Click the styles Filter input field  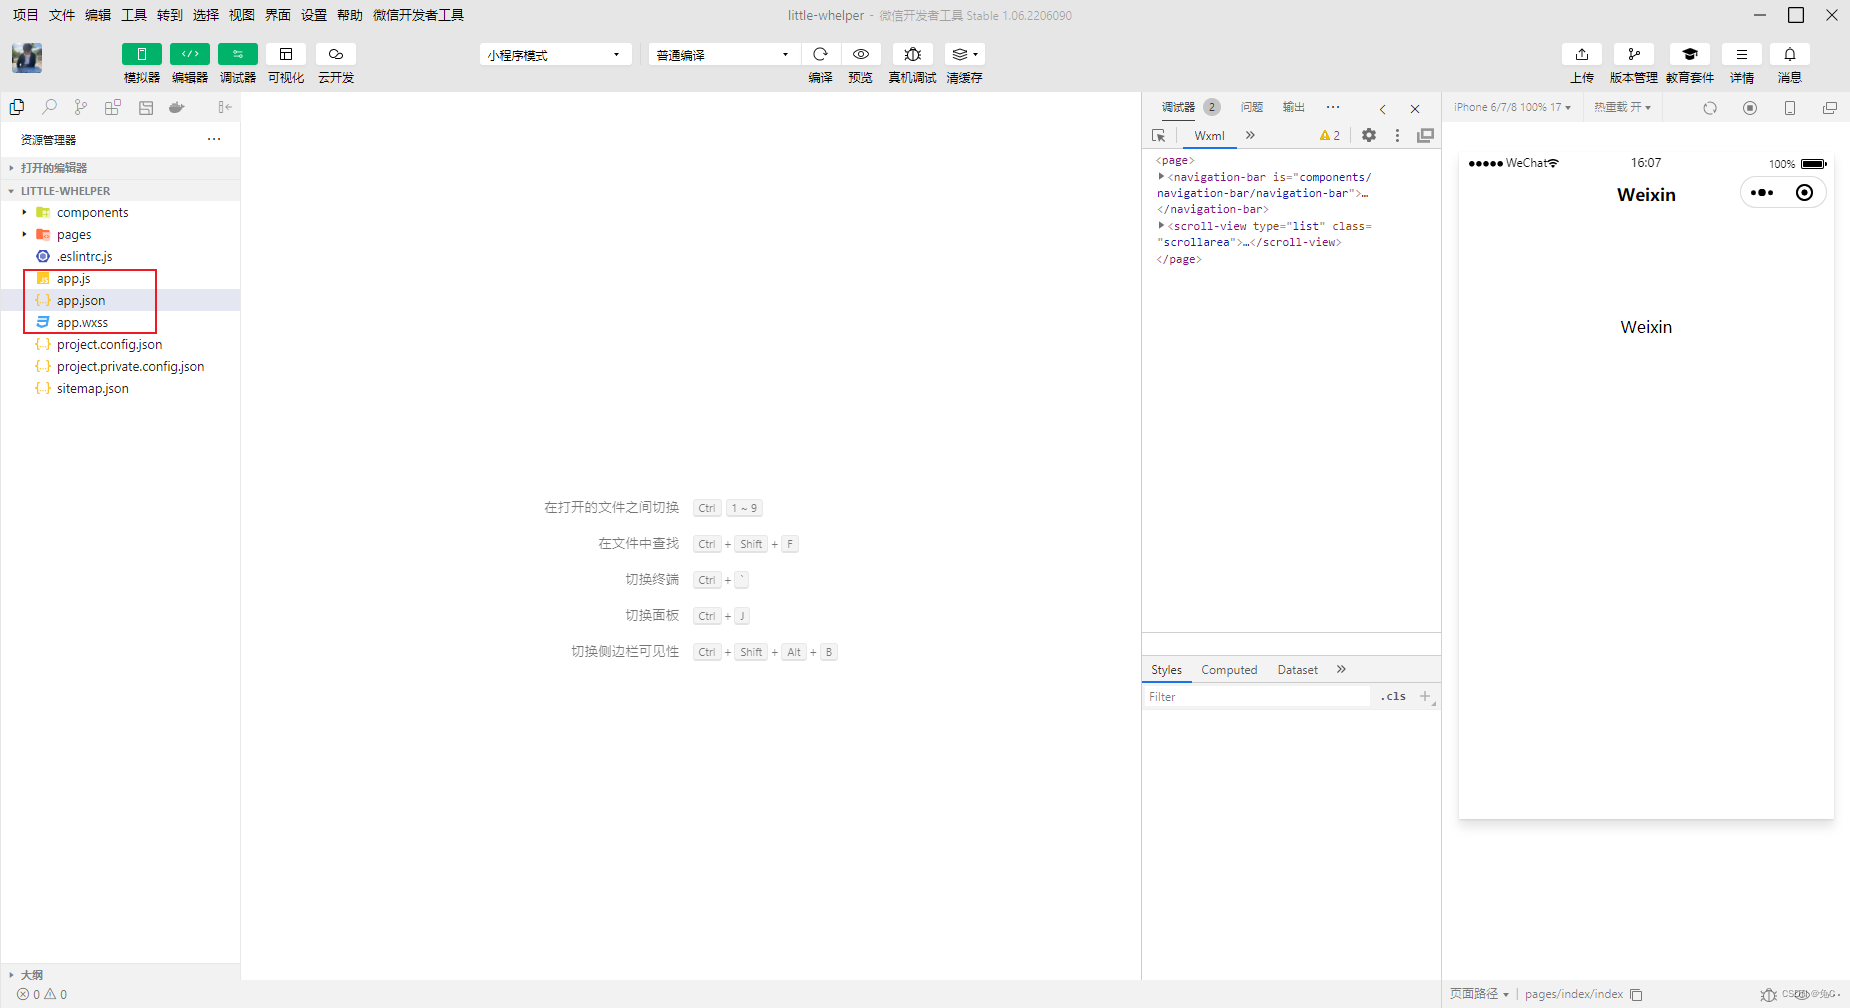[1257, 697]
